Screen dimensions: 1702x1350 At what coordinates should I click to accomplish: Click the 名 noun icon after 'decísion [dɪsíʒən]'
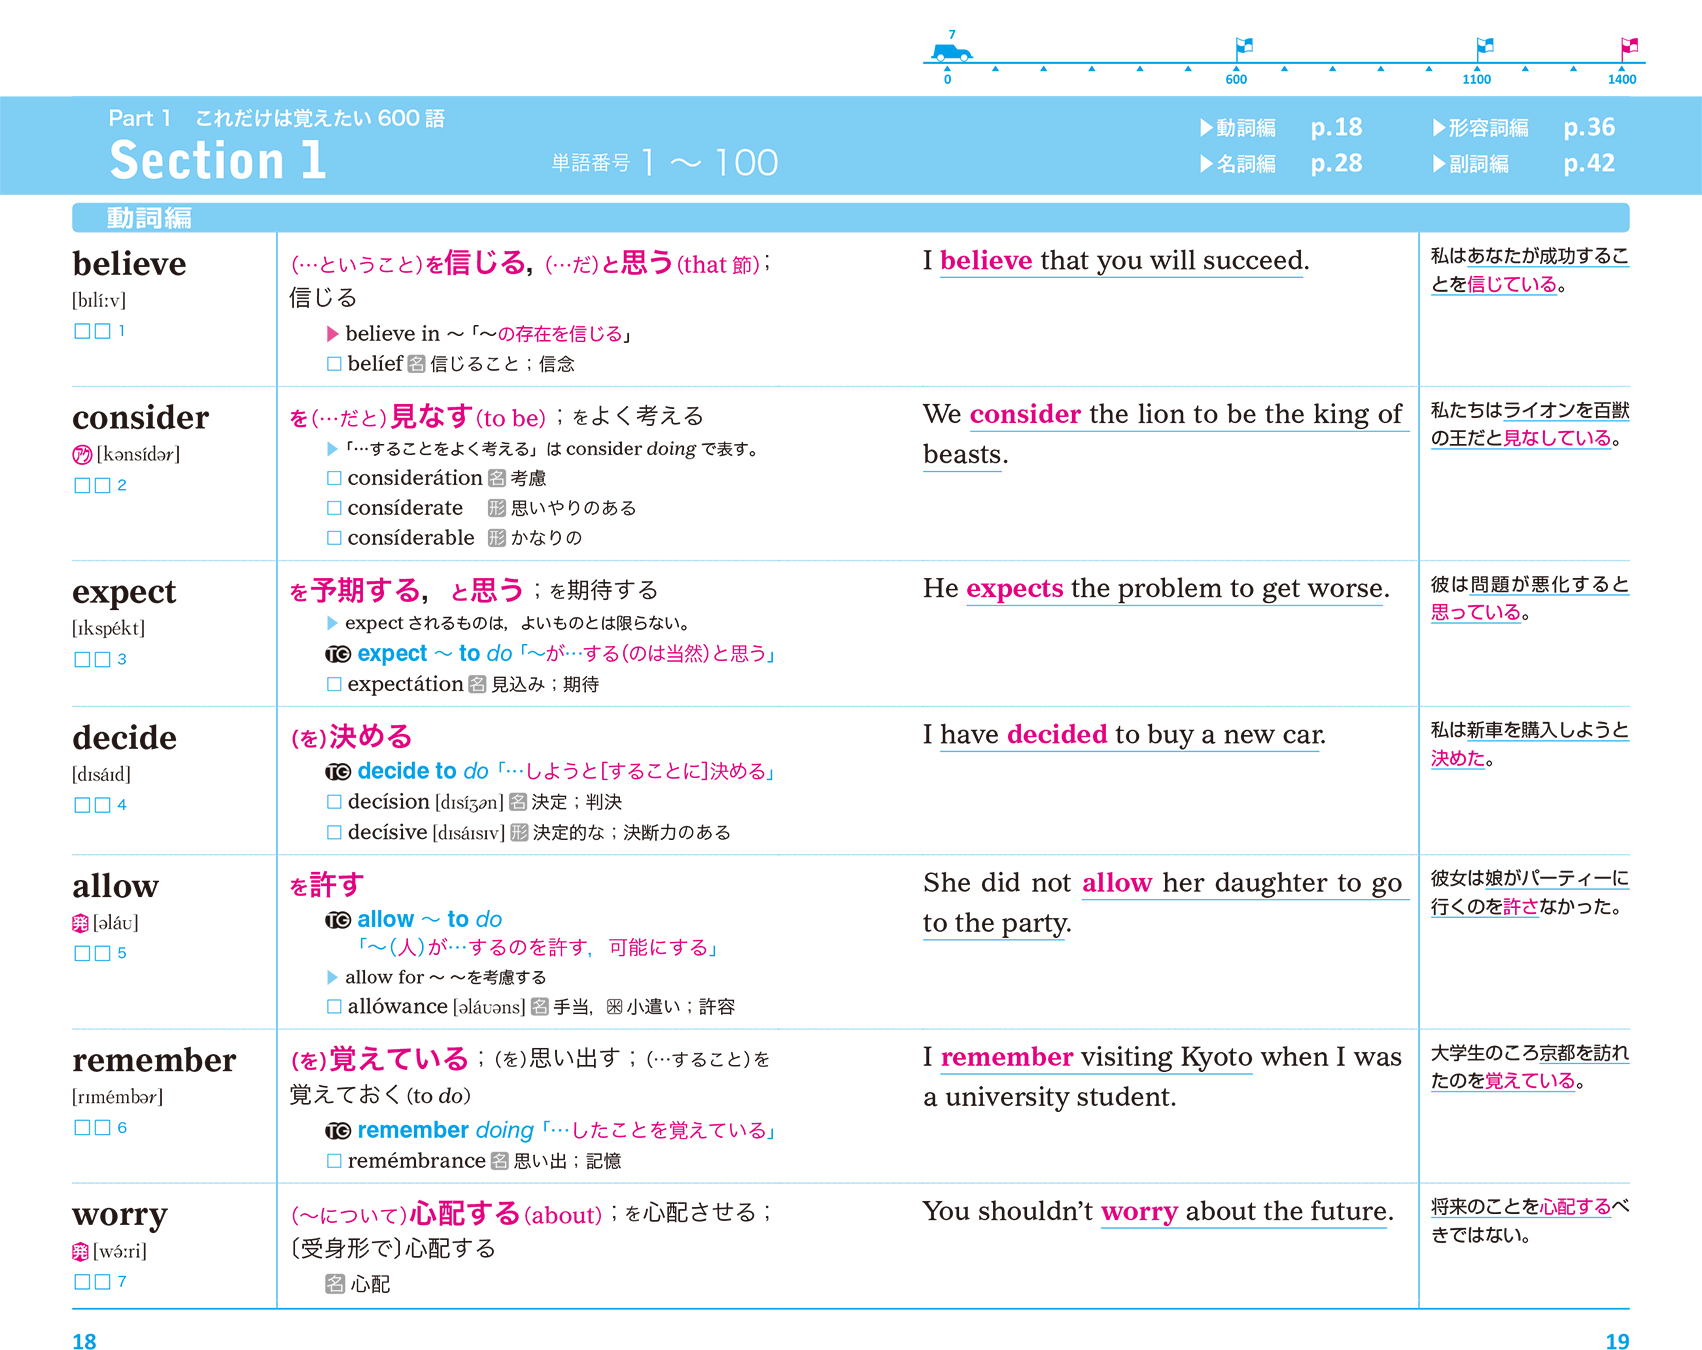(518, 802)
